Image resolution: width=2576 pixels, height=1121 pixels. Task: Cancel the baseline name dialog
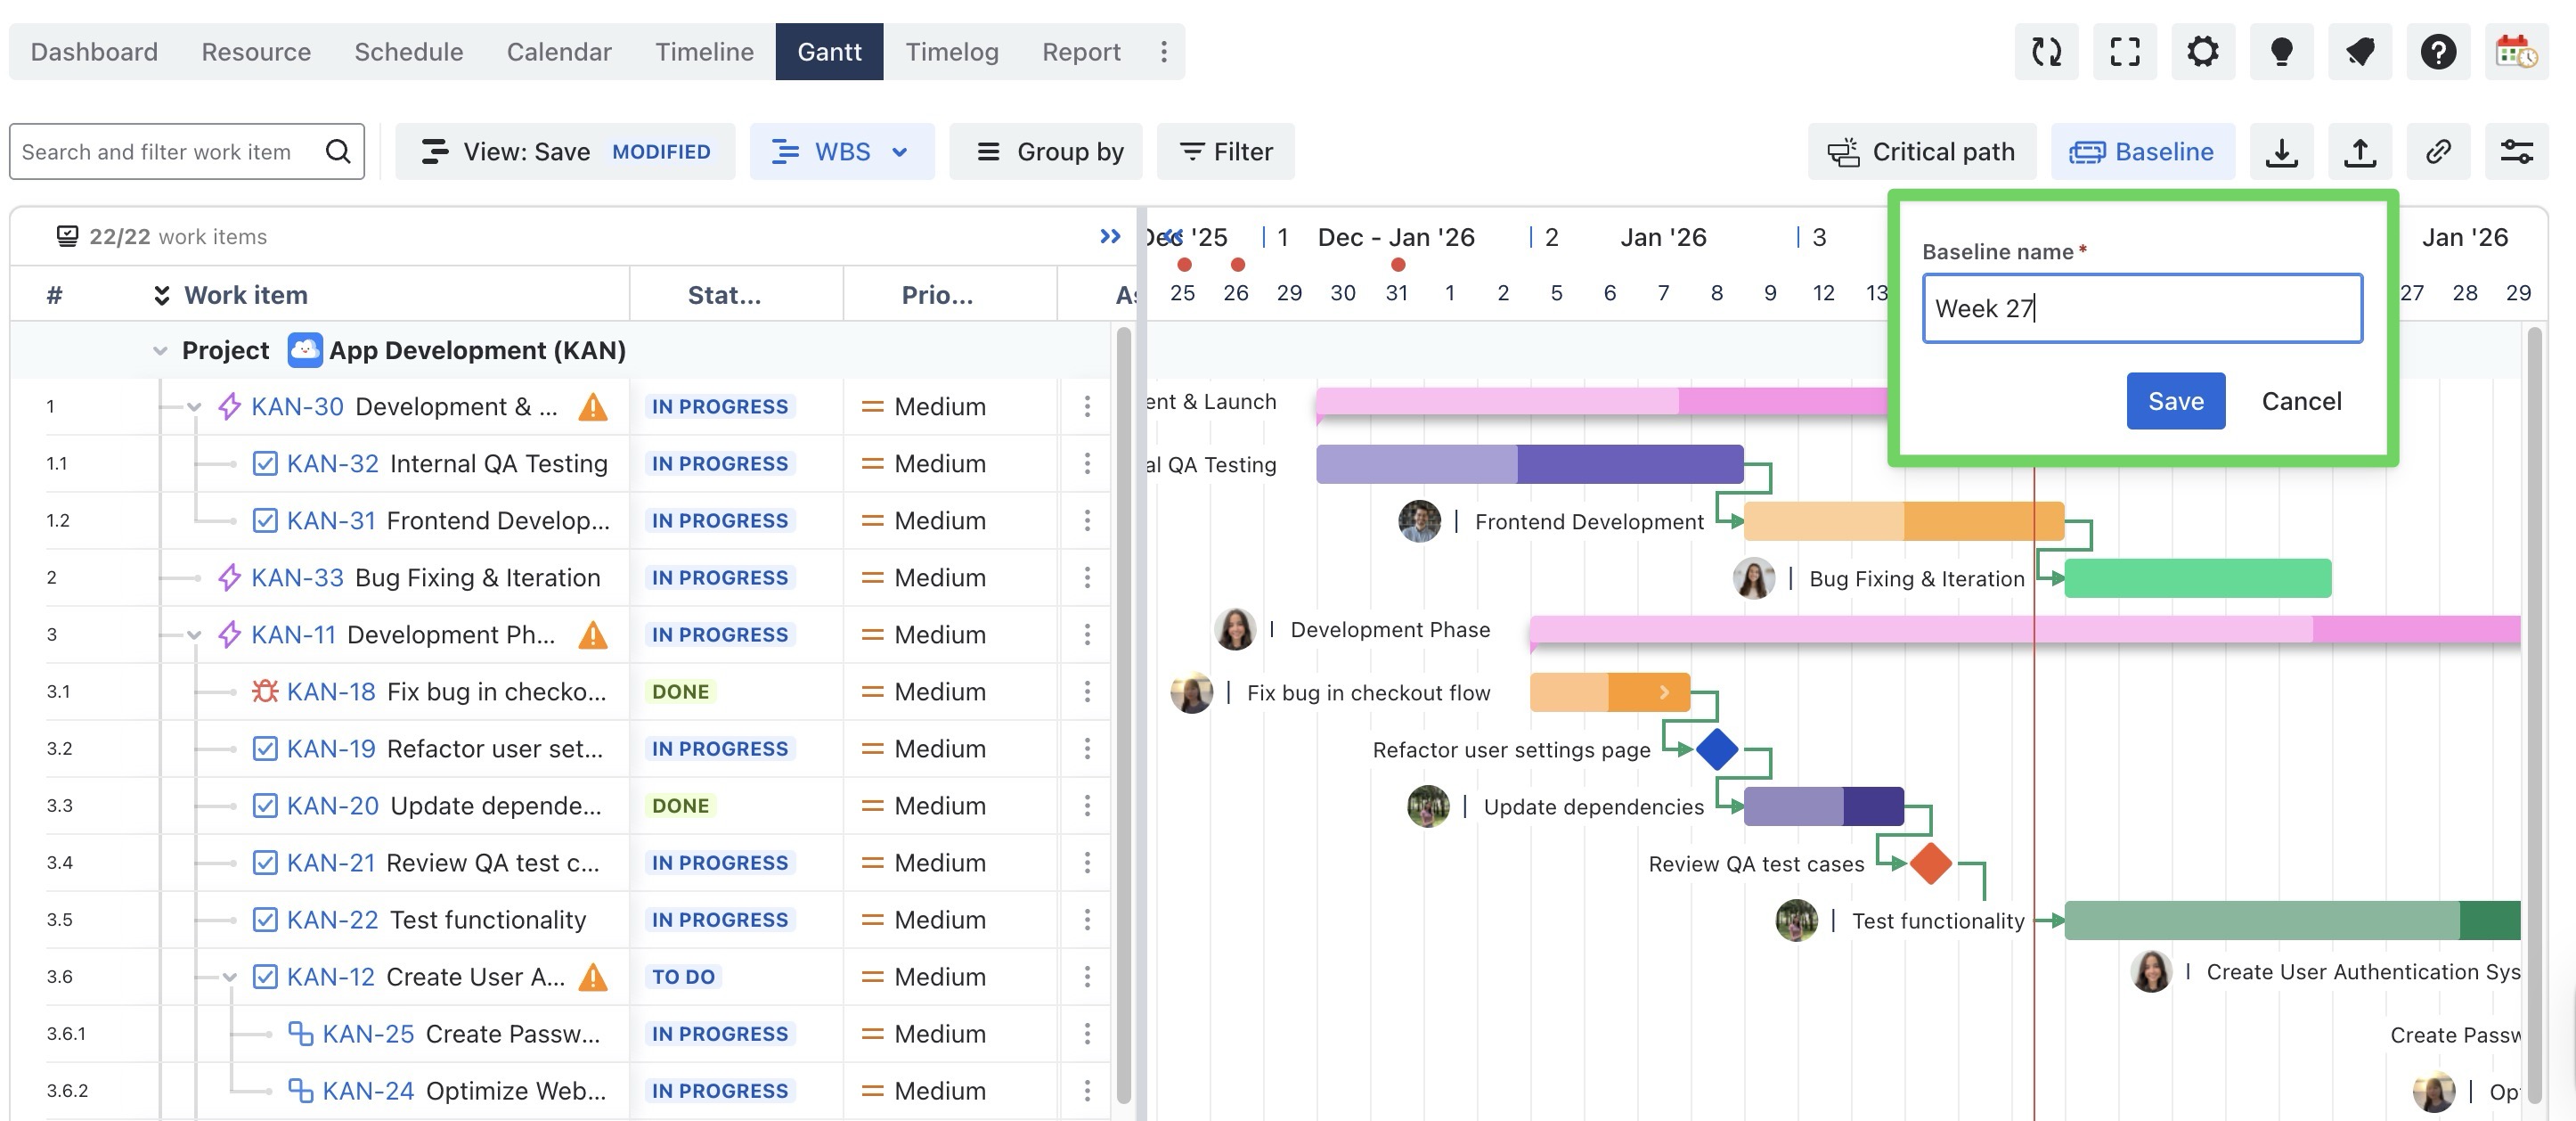(x=2301, y=401)
